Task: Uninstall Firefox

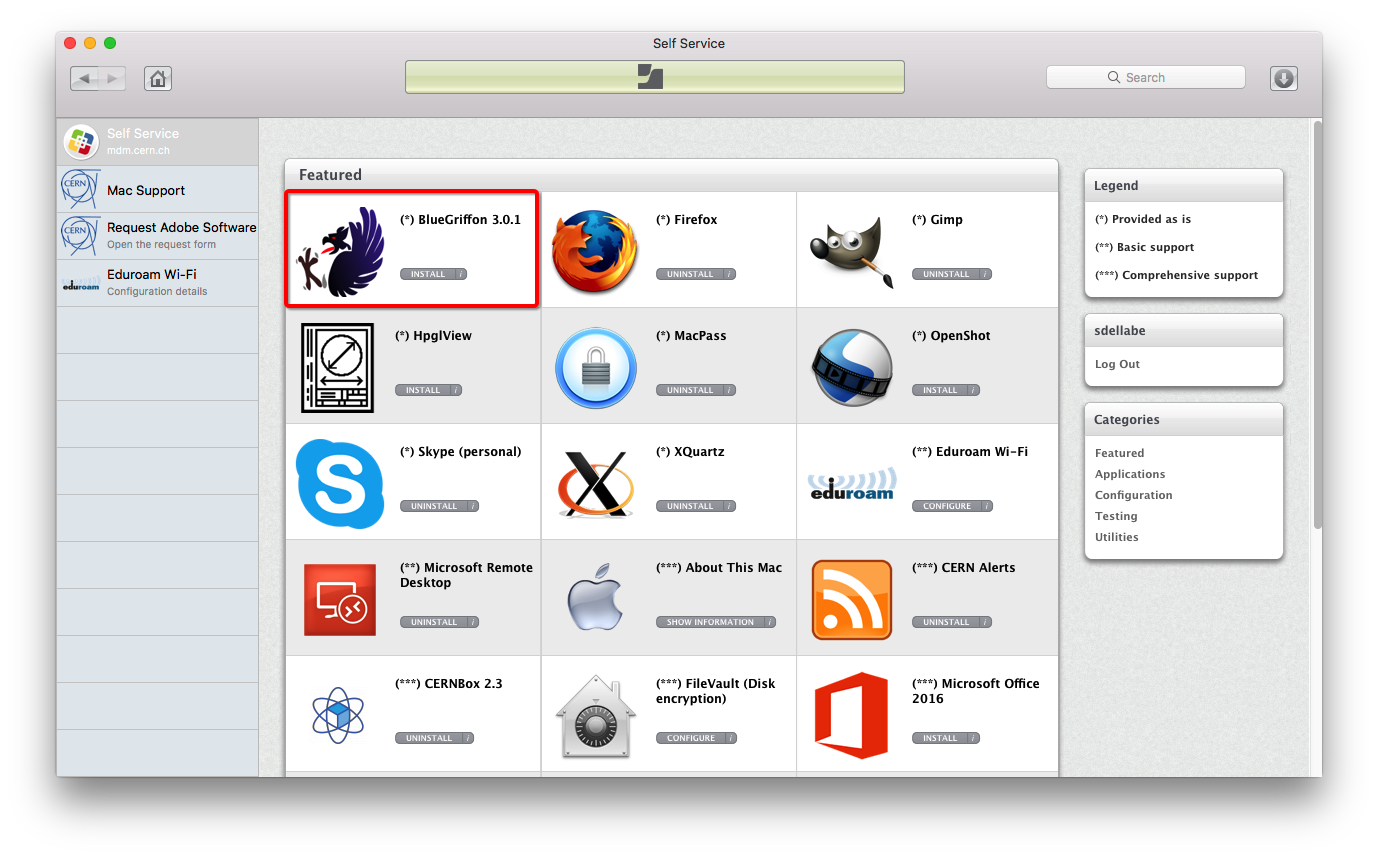Action: tap(696, 274)
